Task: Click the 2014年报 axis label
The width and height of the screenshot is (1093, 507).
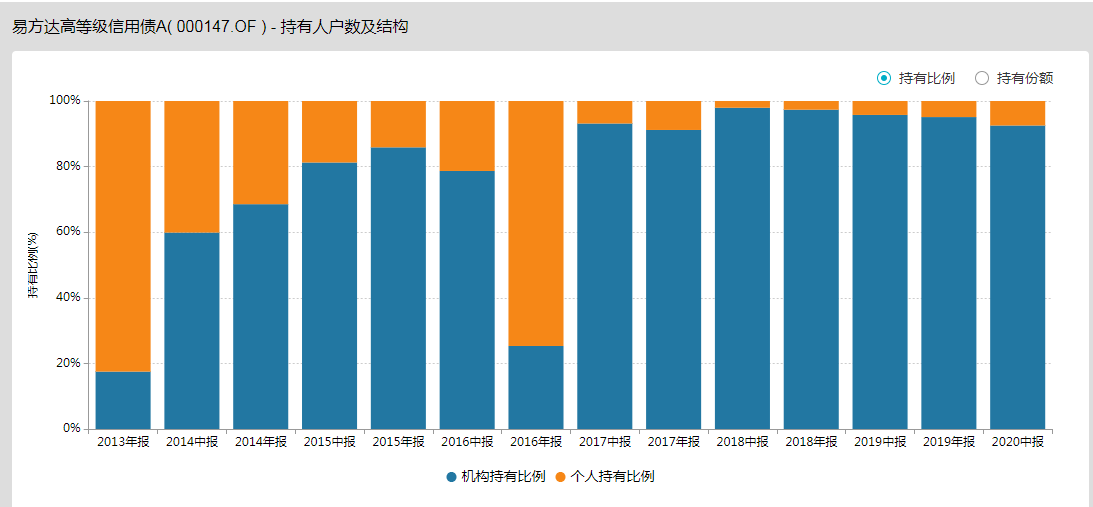Action: (x=261, y=442)
